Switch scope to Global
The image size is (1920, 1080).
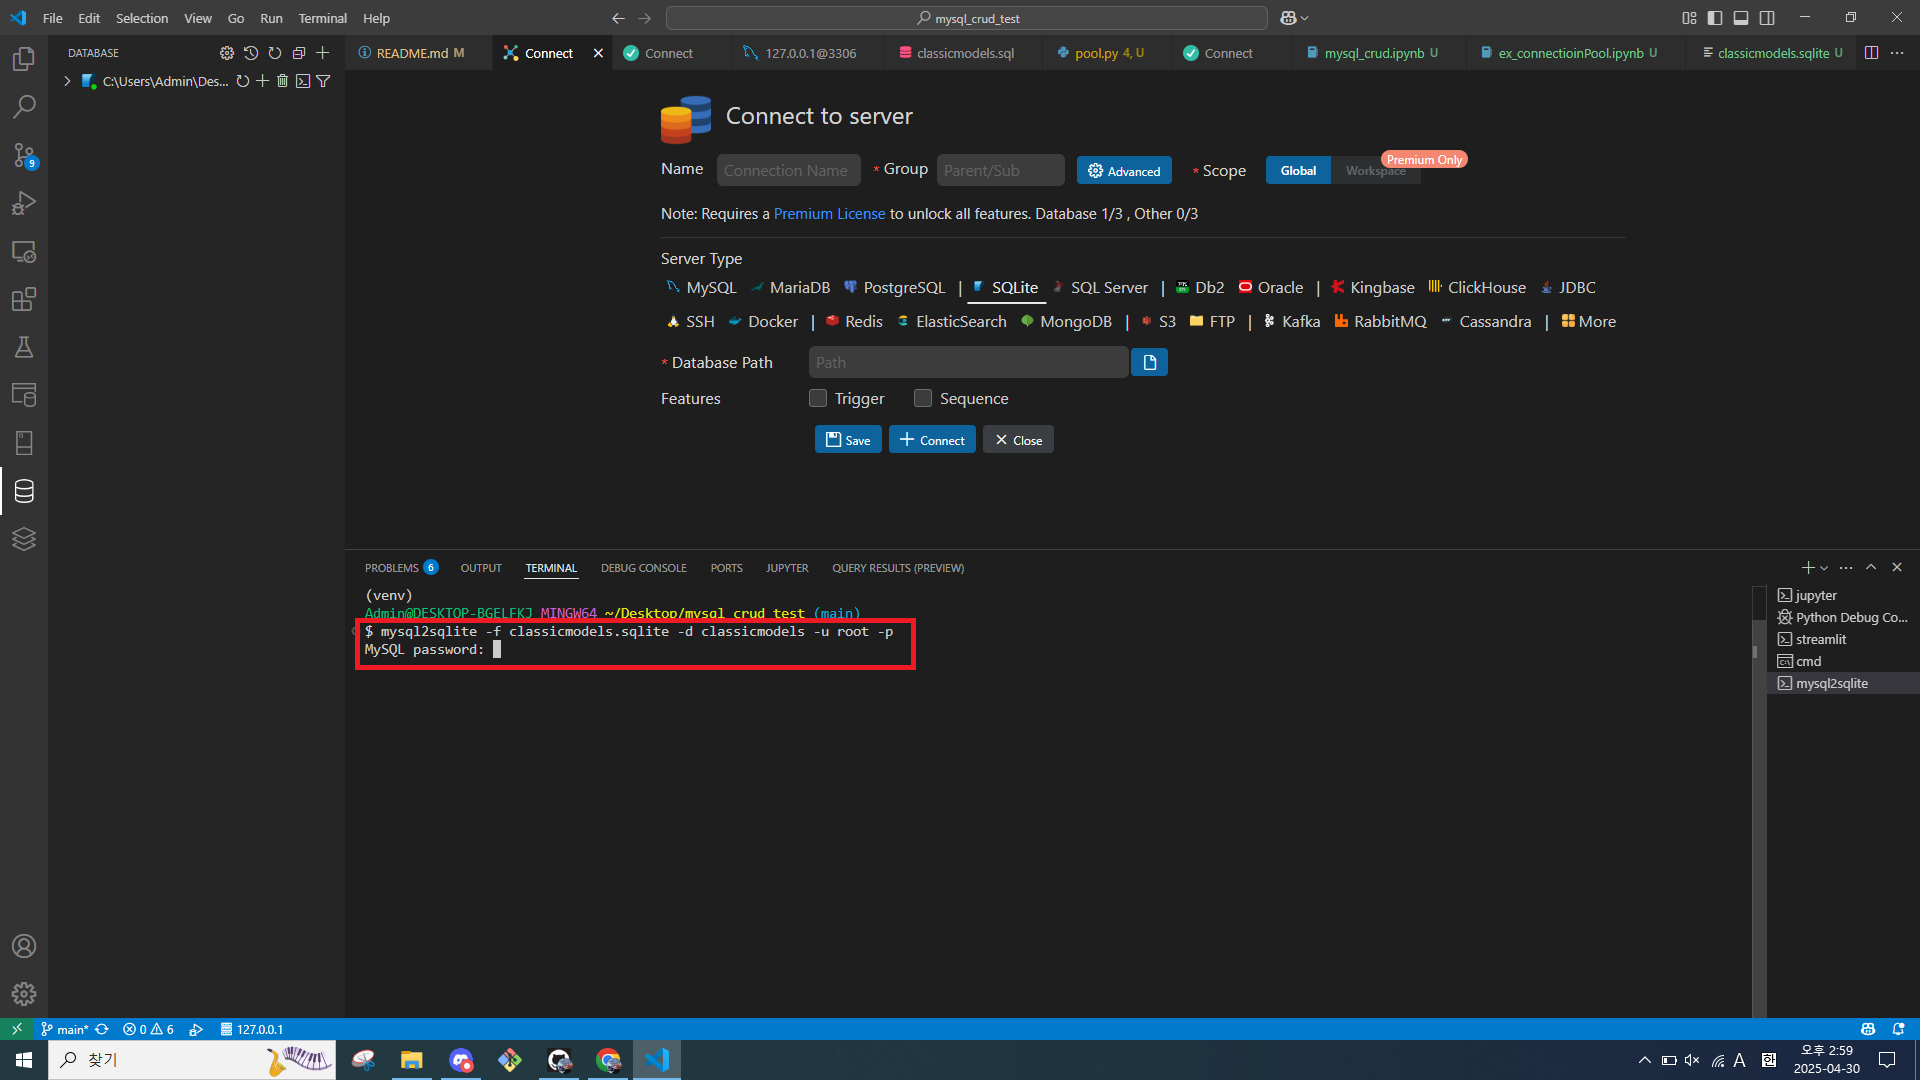point(1297,171)
